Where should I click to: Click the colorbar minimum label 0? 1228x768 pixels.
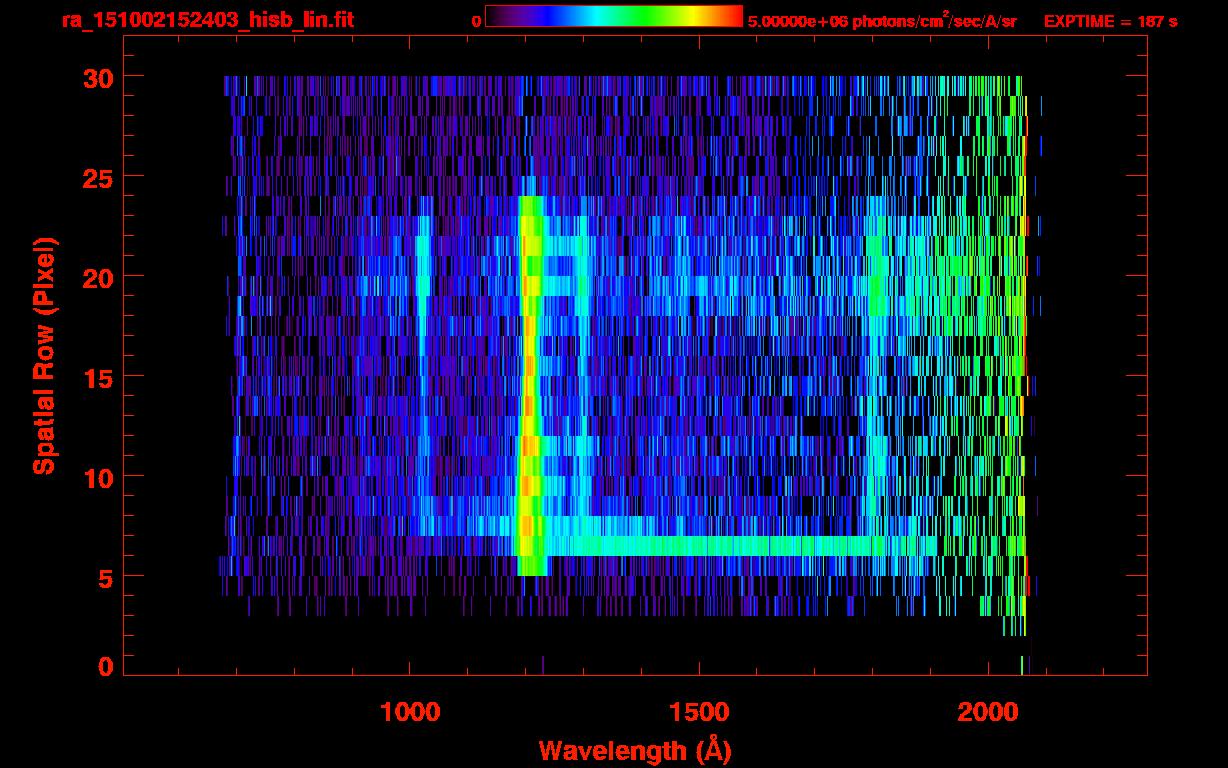click(x=476, y=21)
